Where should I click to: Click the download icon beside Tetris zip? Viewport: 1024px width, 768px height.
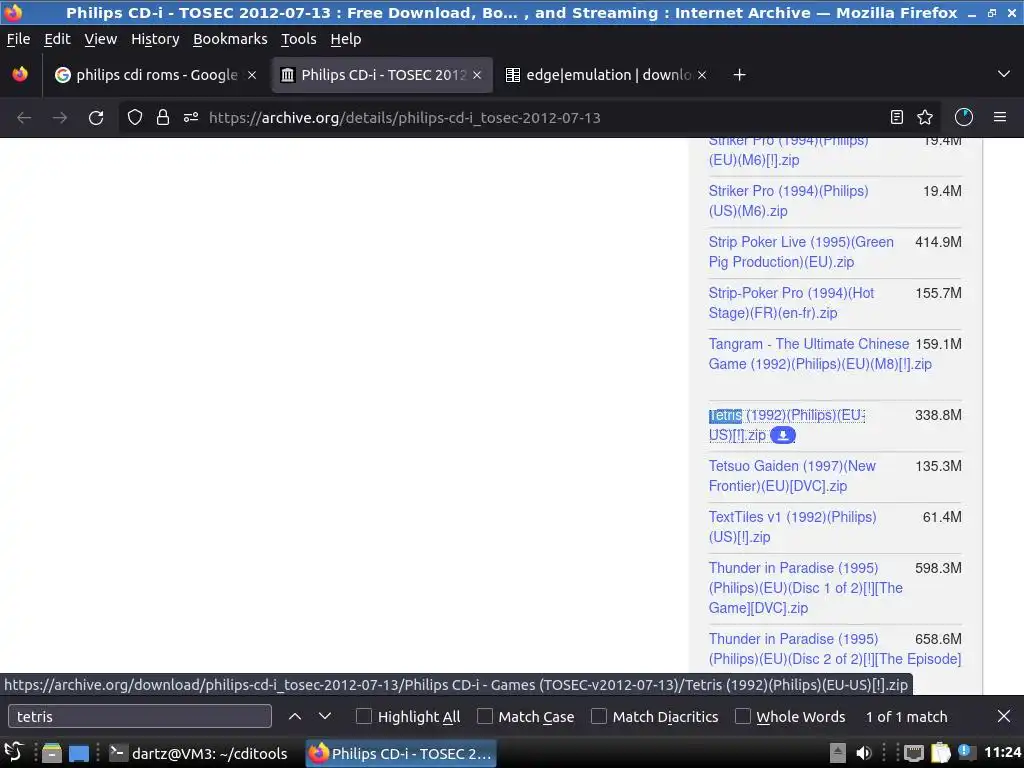coord(782,435)
